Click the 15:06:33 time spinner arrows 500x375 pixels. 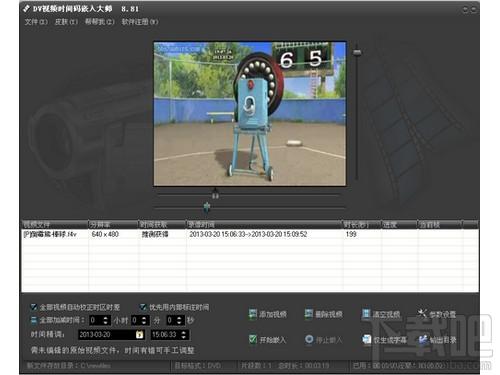click(184, 335)
